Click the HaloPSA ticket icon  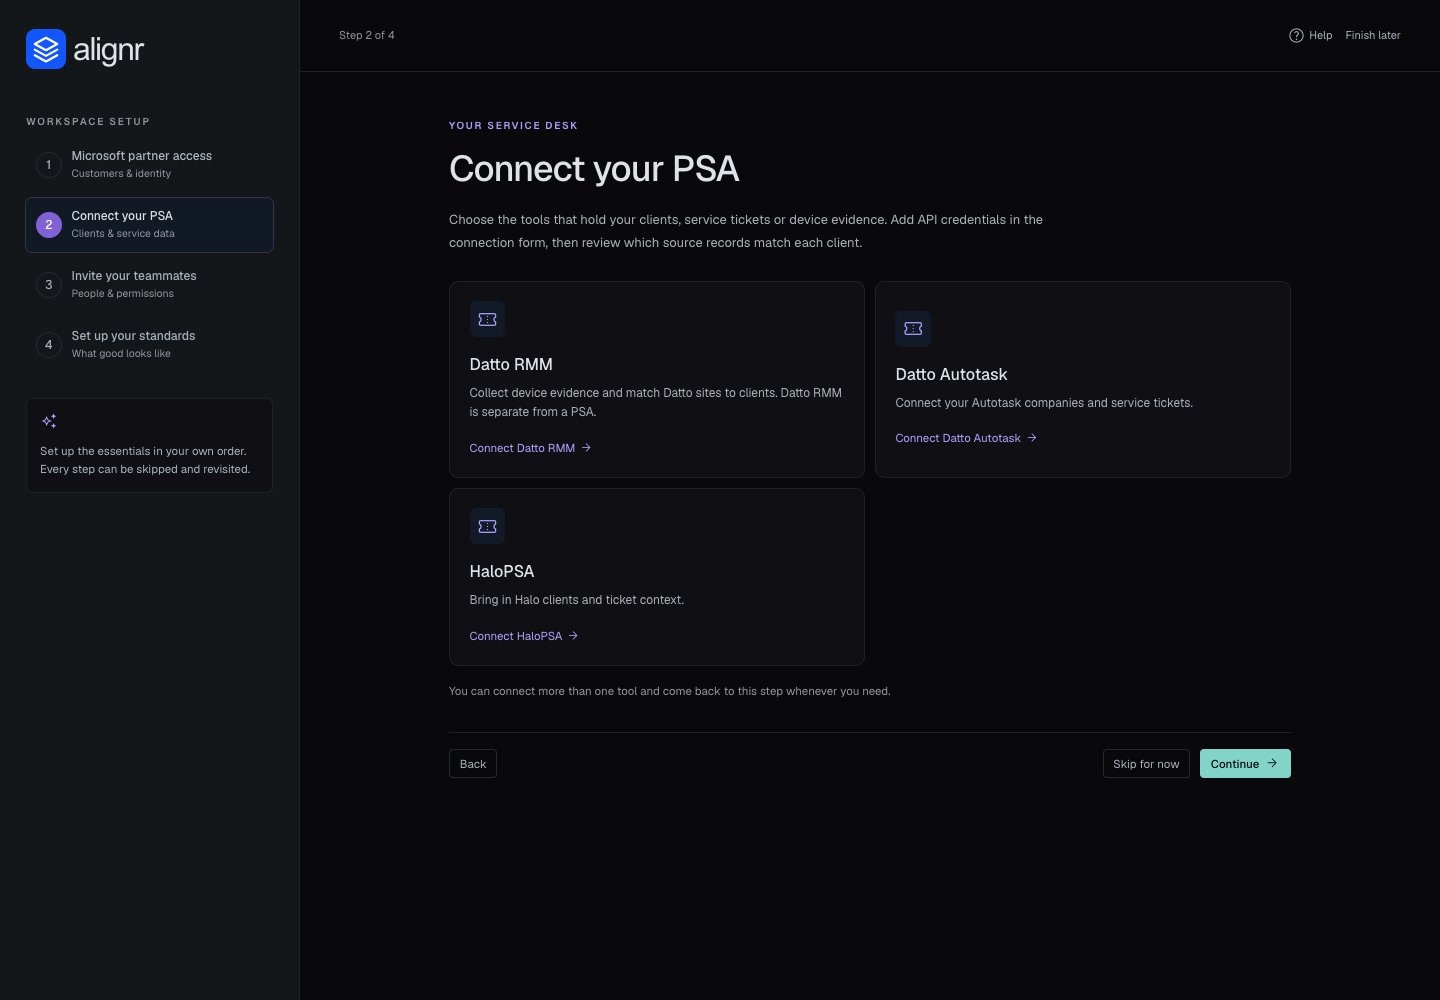click(x=487, y=526)
